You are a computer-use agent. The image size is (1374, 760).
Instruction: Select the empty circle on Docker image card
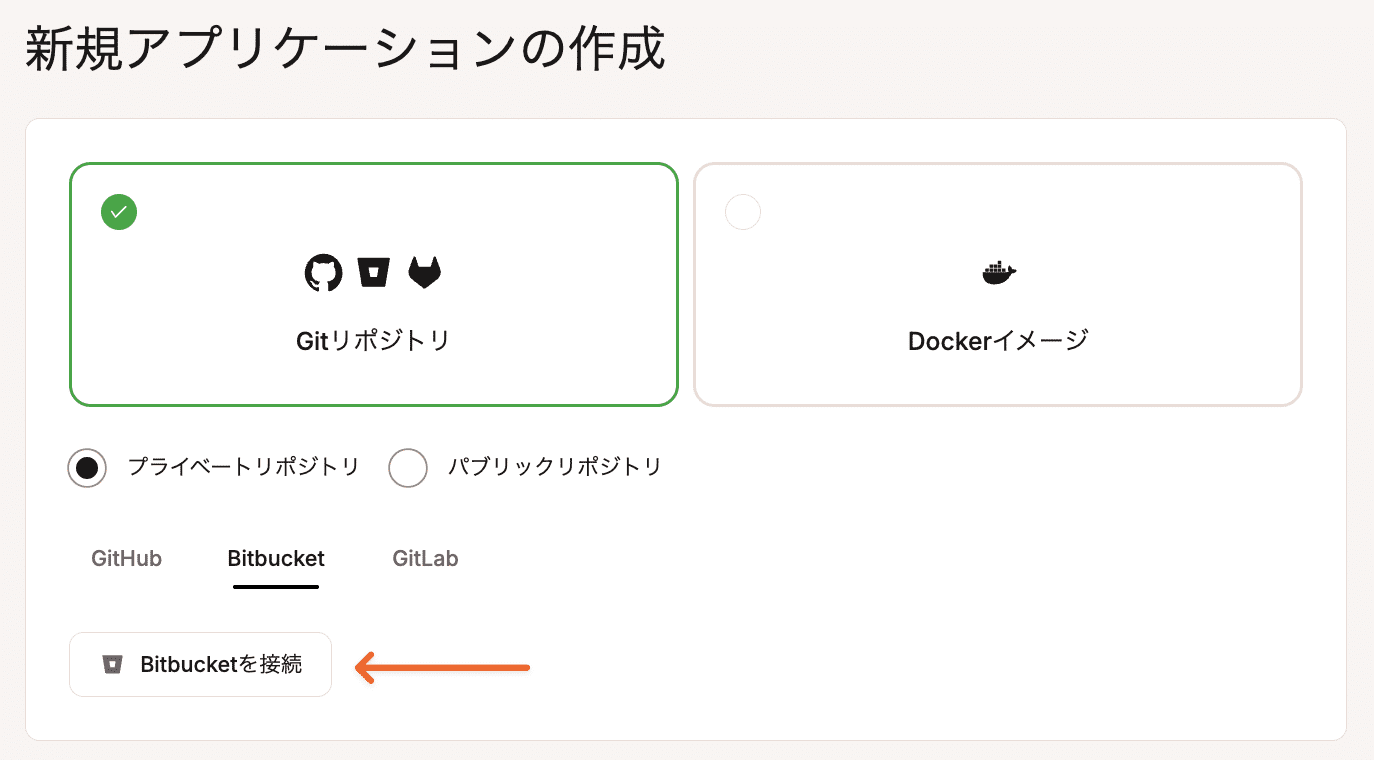[742, 212]
